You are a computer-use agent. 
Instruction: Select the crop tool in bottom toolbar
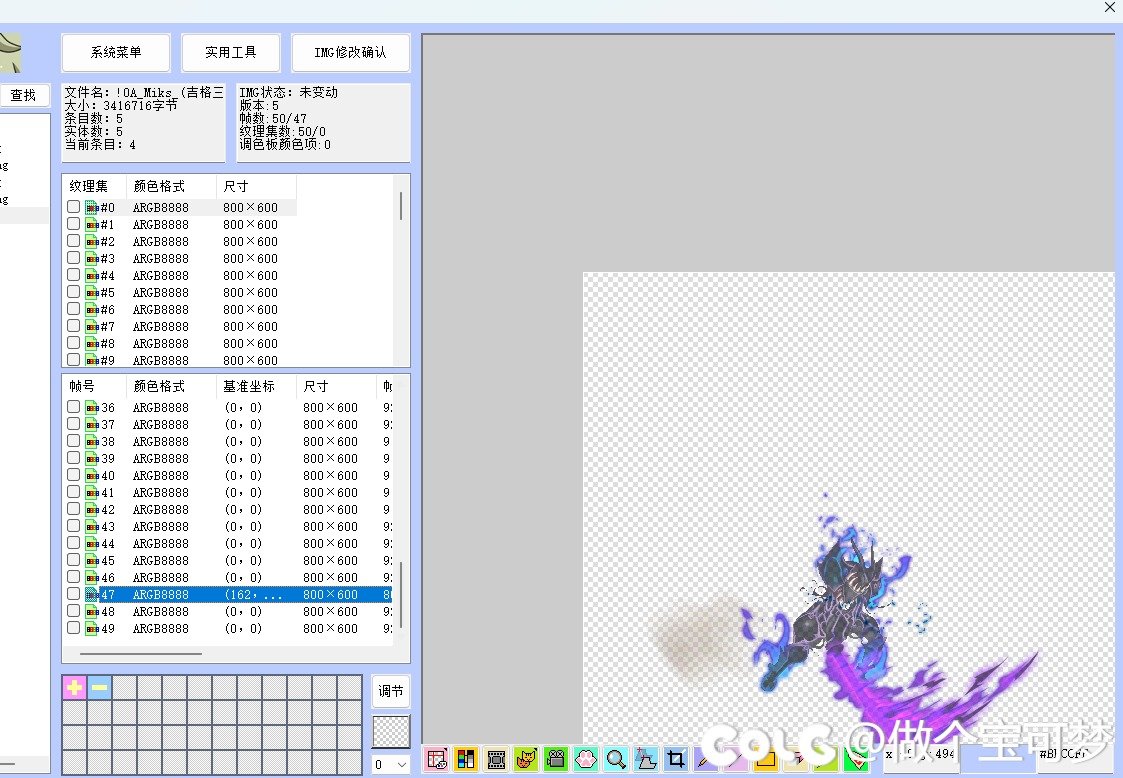click(x=676, y=759)
